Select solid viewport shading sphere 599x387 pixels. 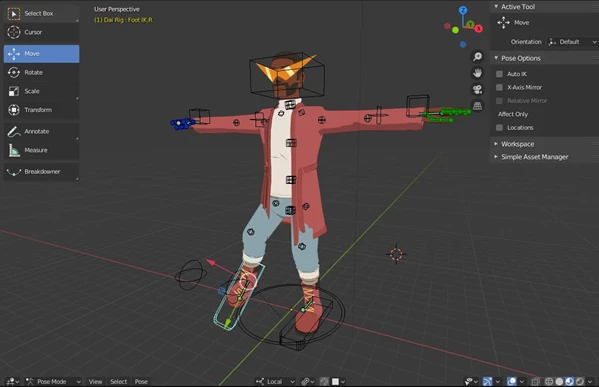pyautogui.click(x=559, y=381)
